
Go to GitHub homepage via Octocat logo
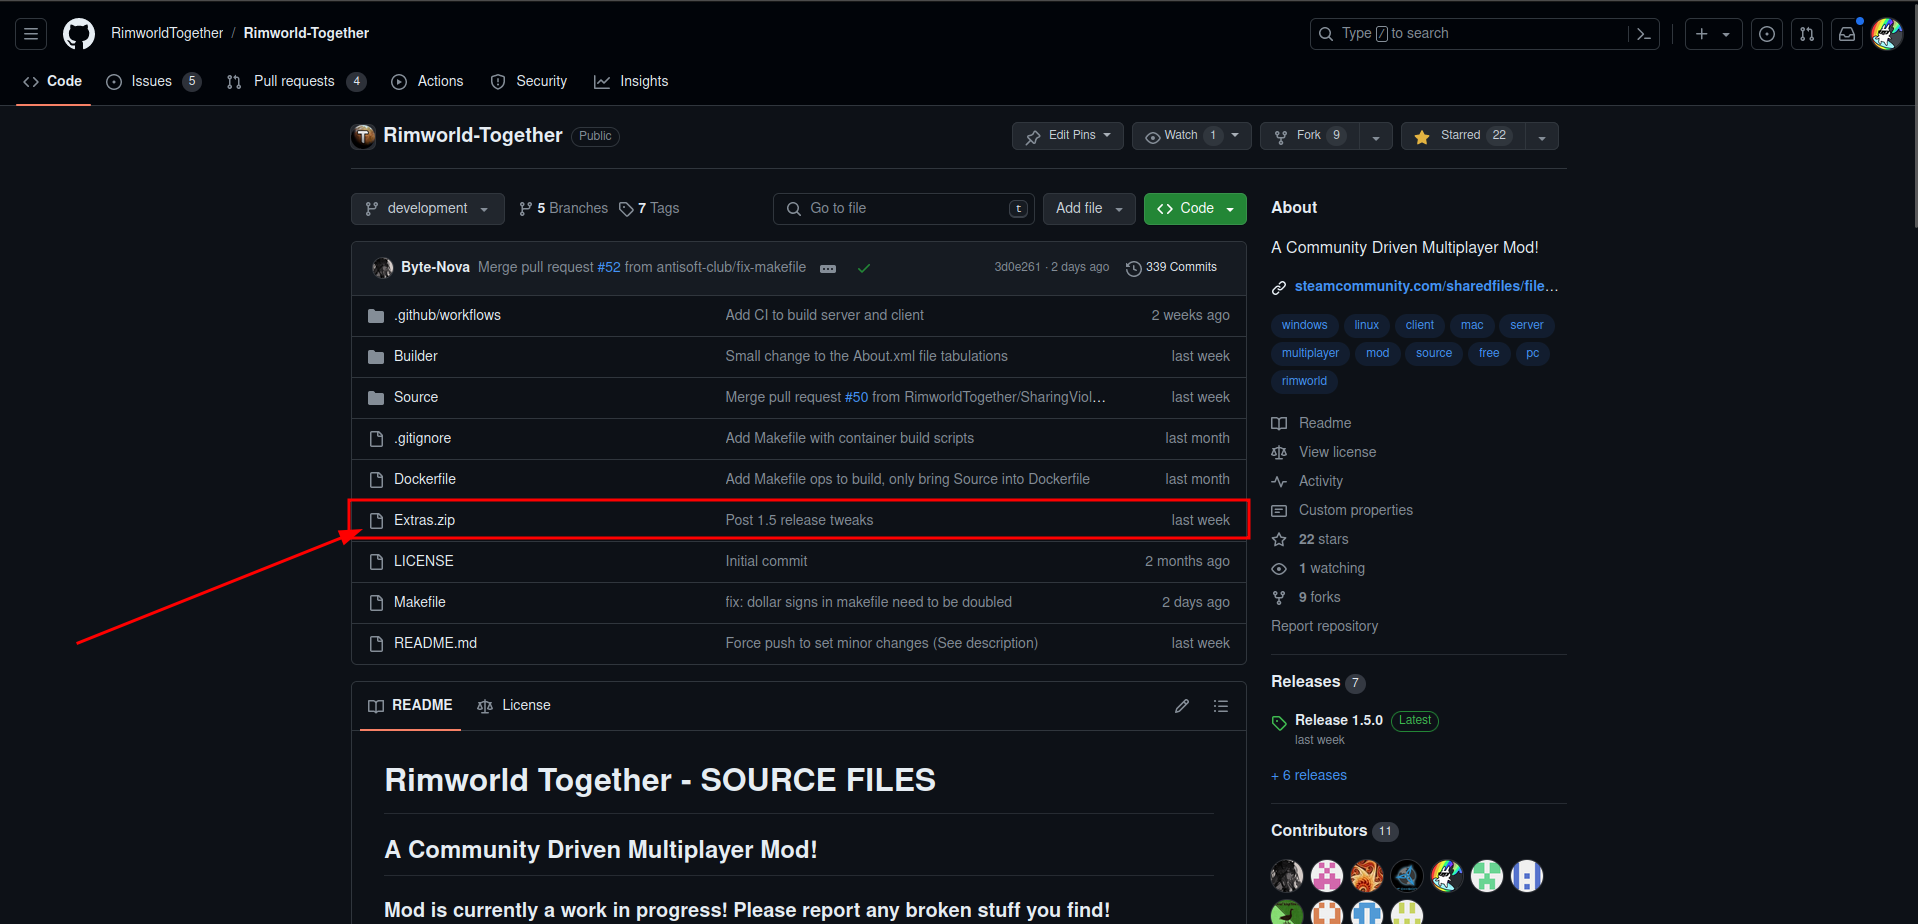click(79, 34)
